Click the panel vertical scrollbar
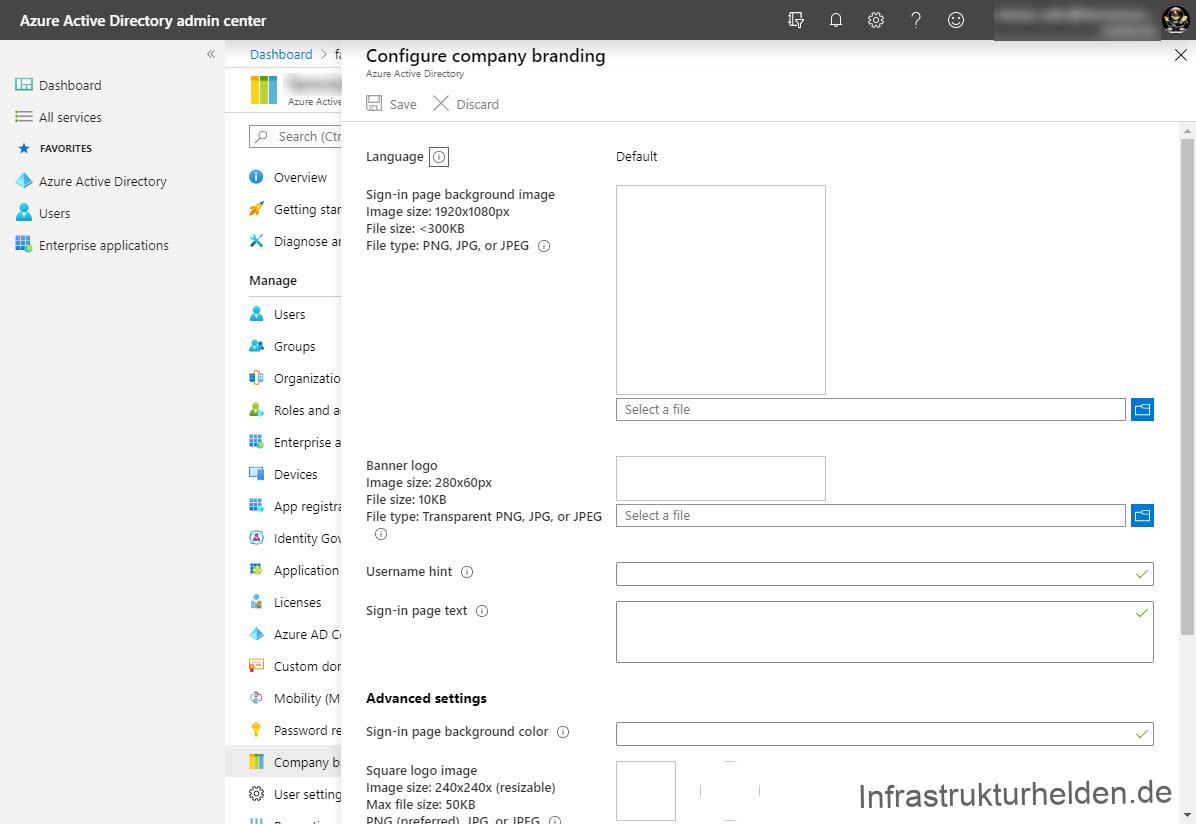This screenshot has height=824, width=1196. click(x=1187, y=385)
